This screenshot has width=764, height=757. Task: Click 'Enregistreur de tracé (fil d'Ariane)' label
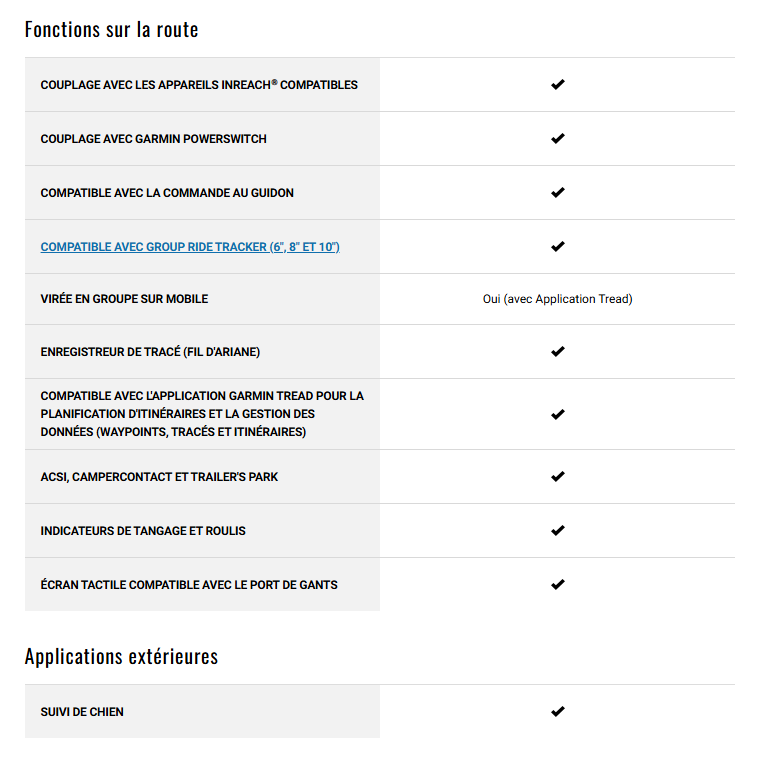point(150,352)
